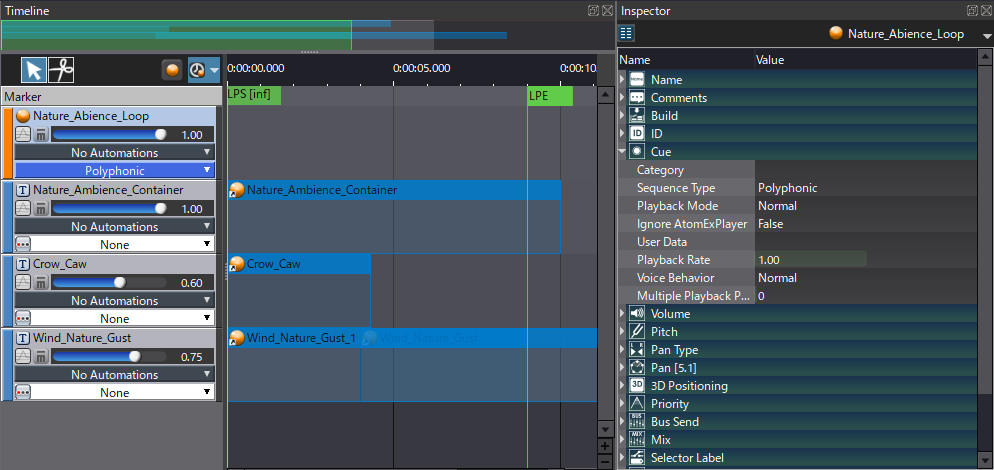This screenshot has height=470, width=994.
Task: Click mixer icon on Nature_Ambience_Container track
Action: (x=41, y=209)
